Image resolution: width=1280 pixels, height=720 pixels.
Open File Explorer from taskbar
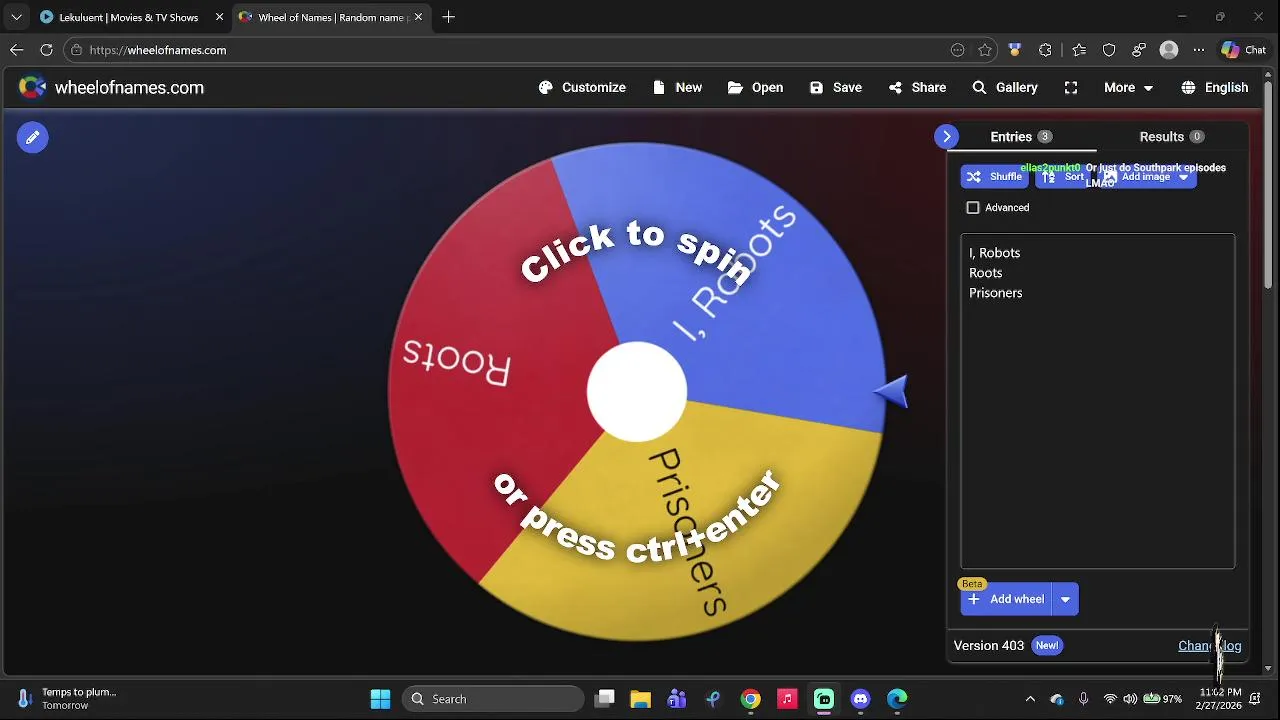click(640, 699)
